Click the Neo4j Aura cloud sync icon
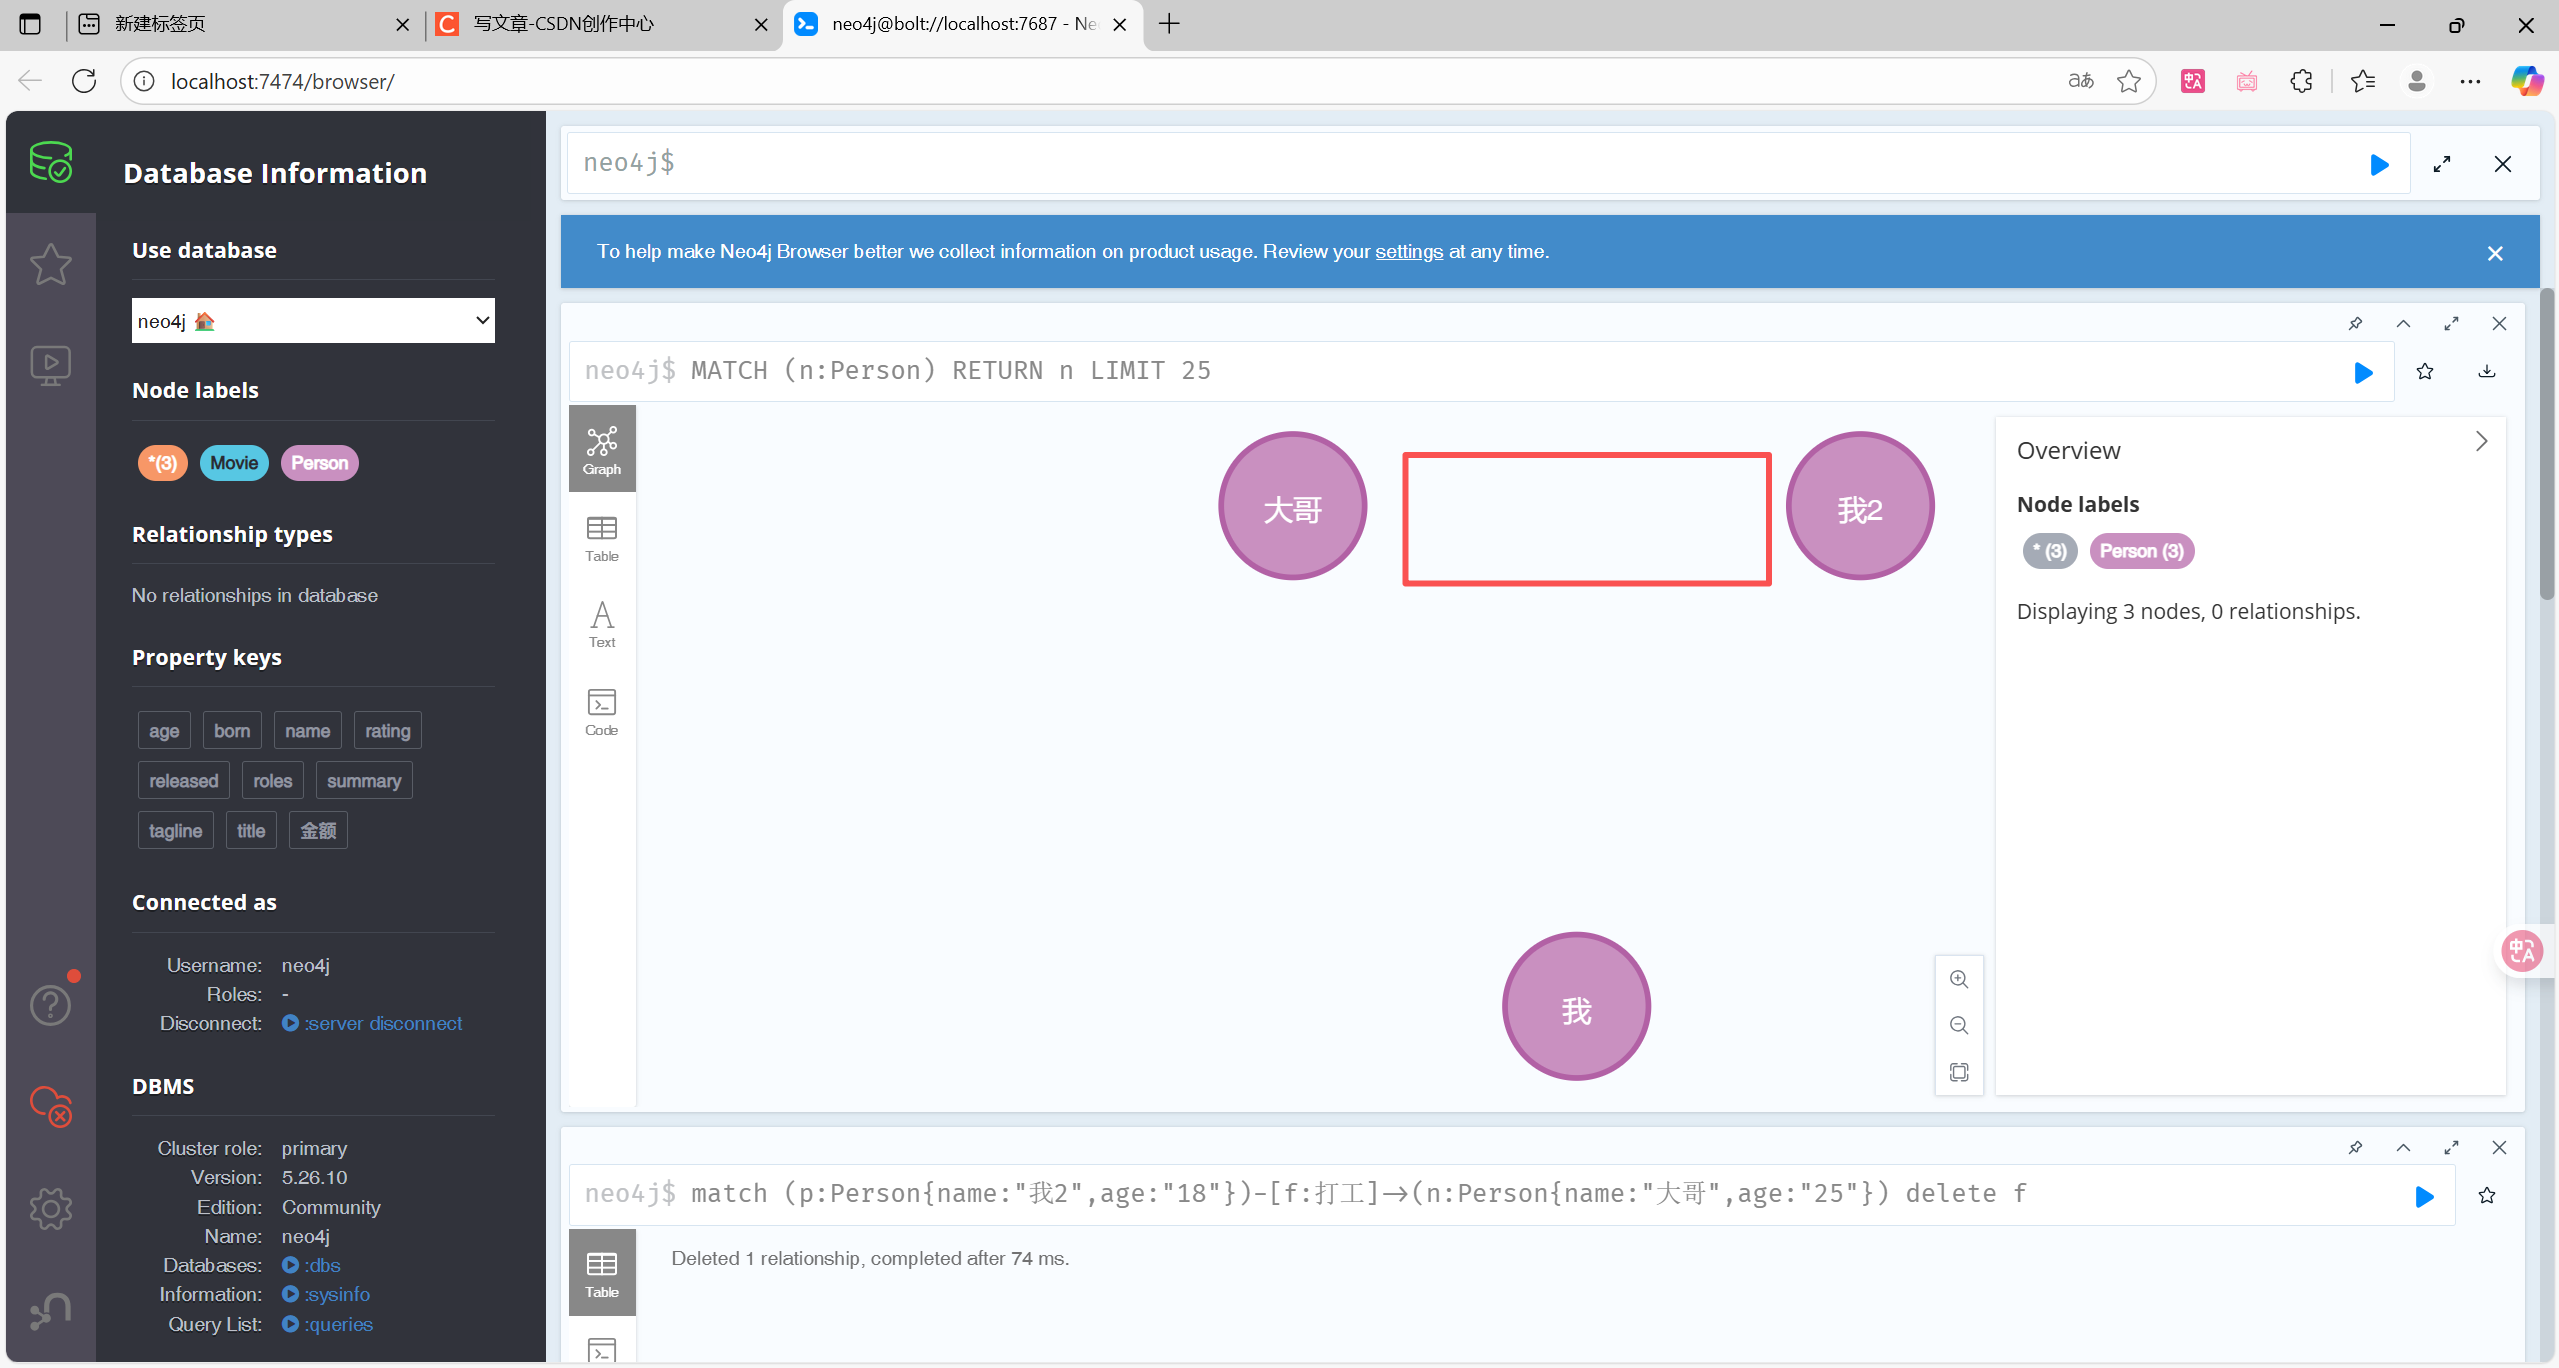The width and height of the screenshot is (2559, 1368). [x=50, y=1106]
